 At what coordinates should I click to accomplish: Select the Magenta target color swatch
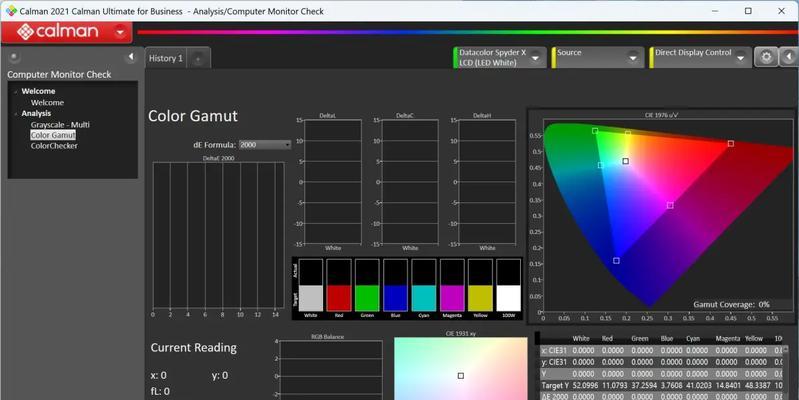pos(452,298)
